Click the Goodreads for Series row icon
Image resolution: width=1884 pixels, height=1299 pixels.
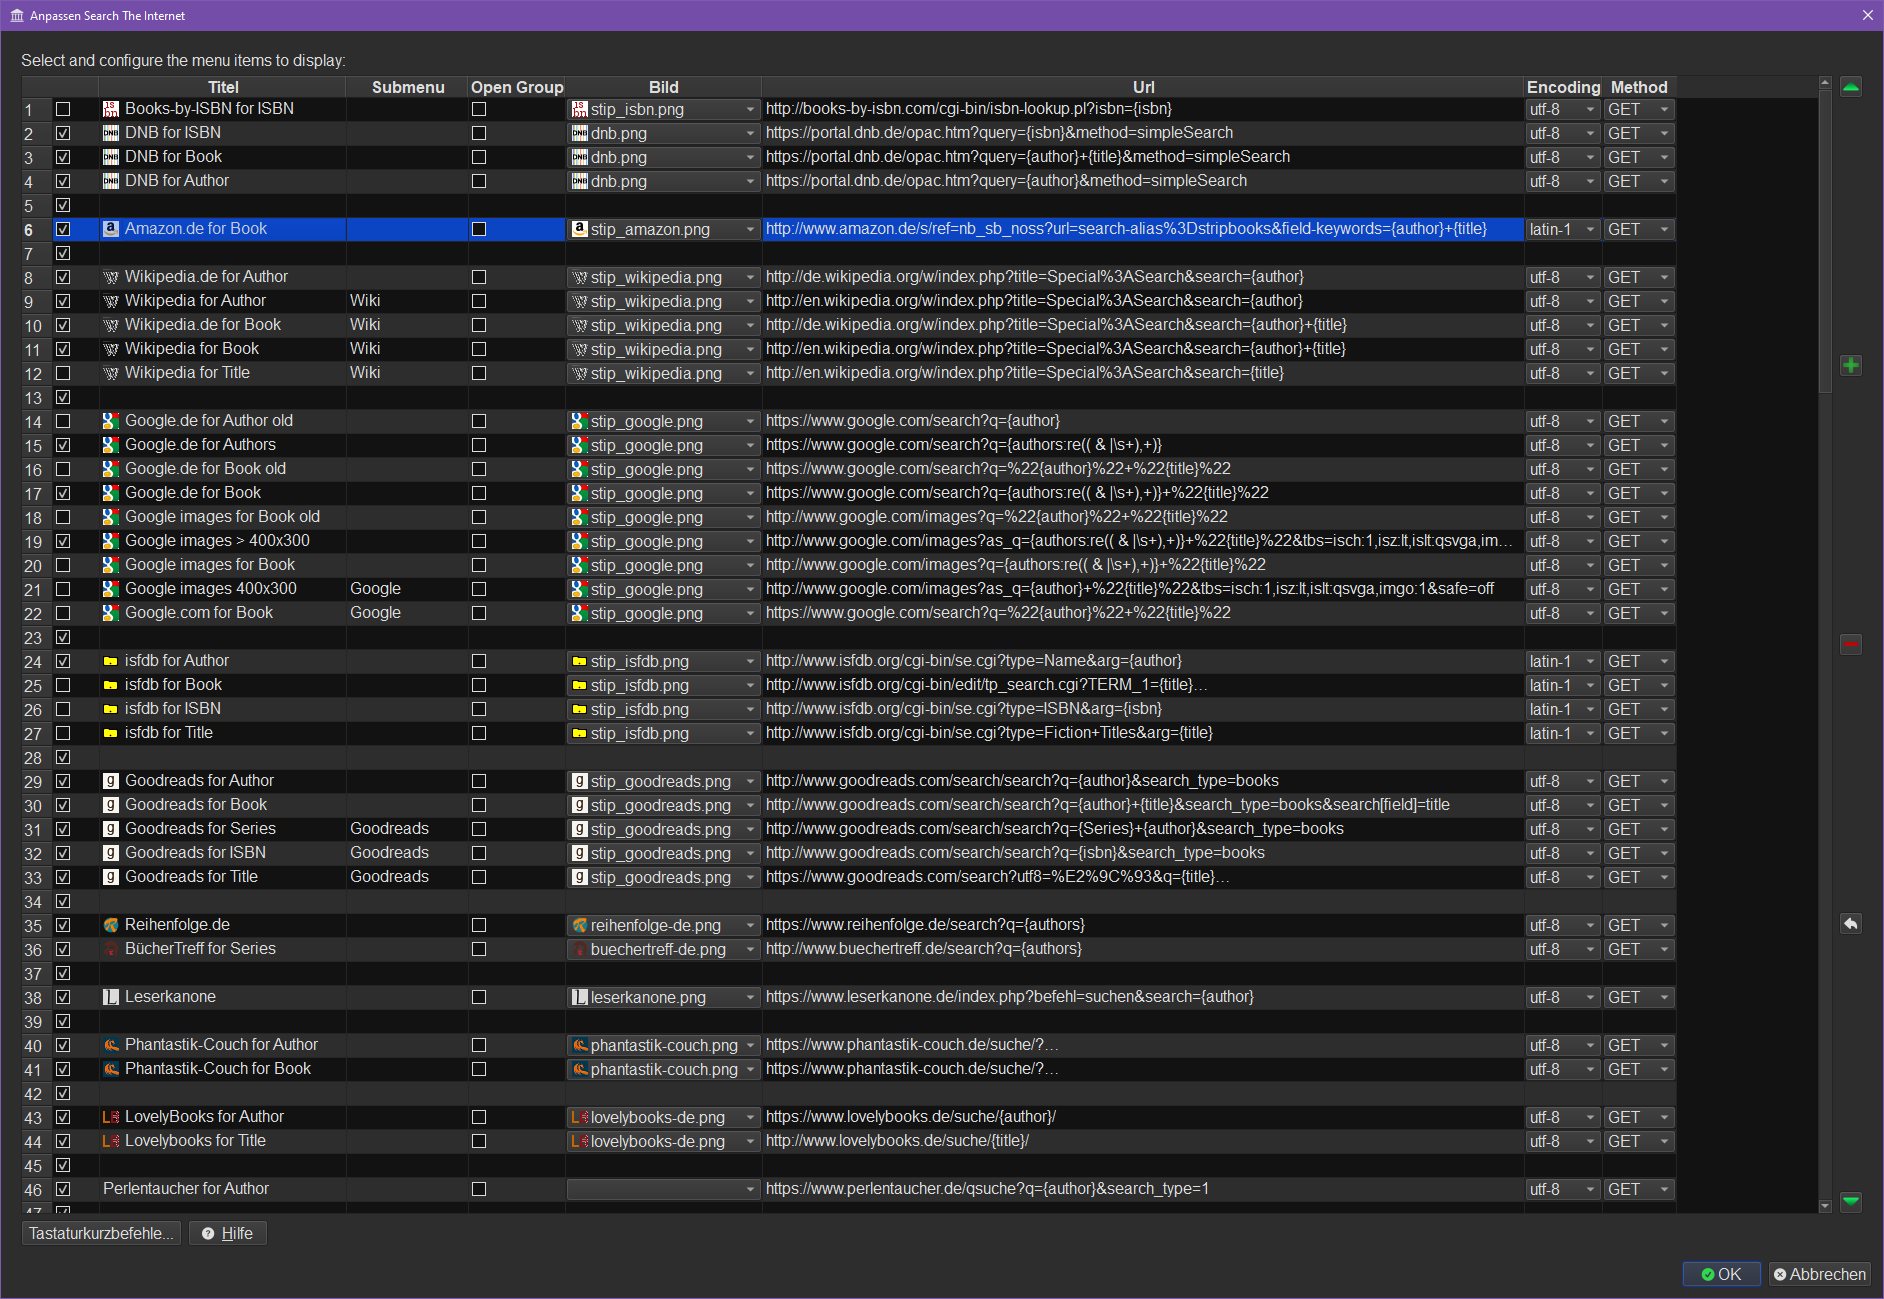click(x=111, y=829)
